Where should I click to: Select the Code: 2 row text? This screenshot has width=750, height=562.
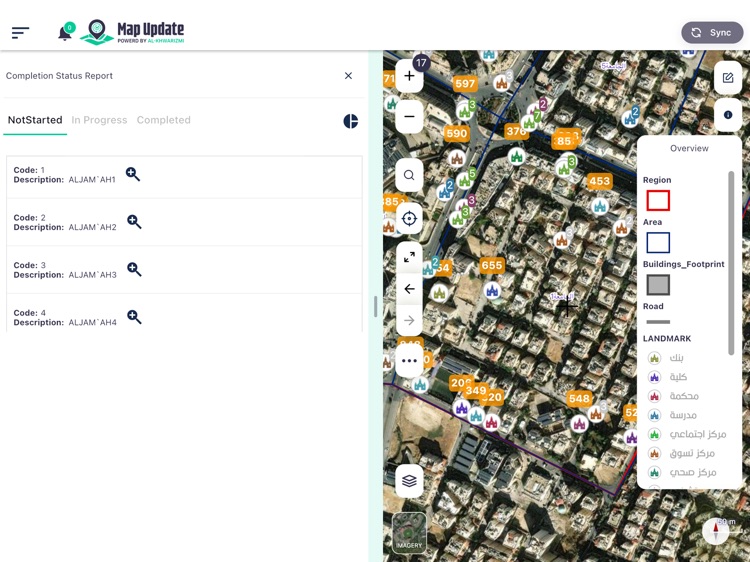click(30, 218)
